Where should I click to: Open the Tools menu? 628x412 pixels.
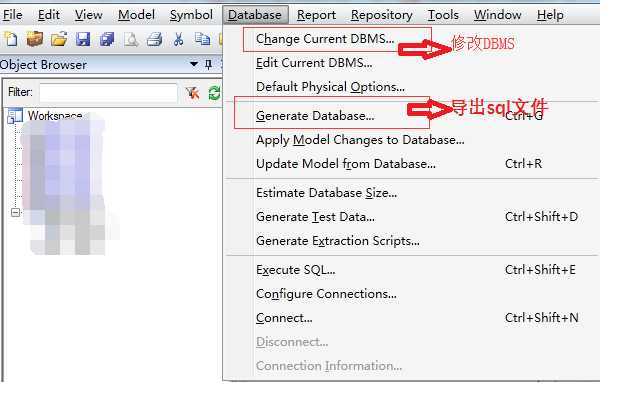[443, 15]
